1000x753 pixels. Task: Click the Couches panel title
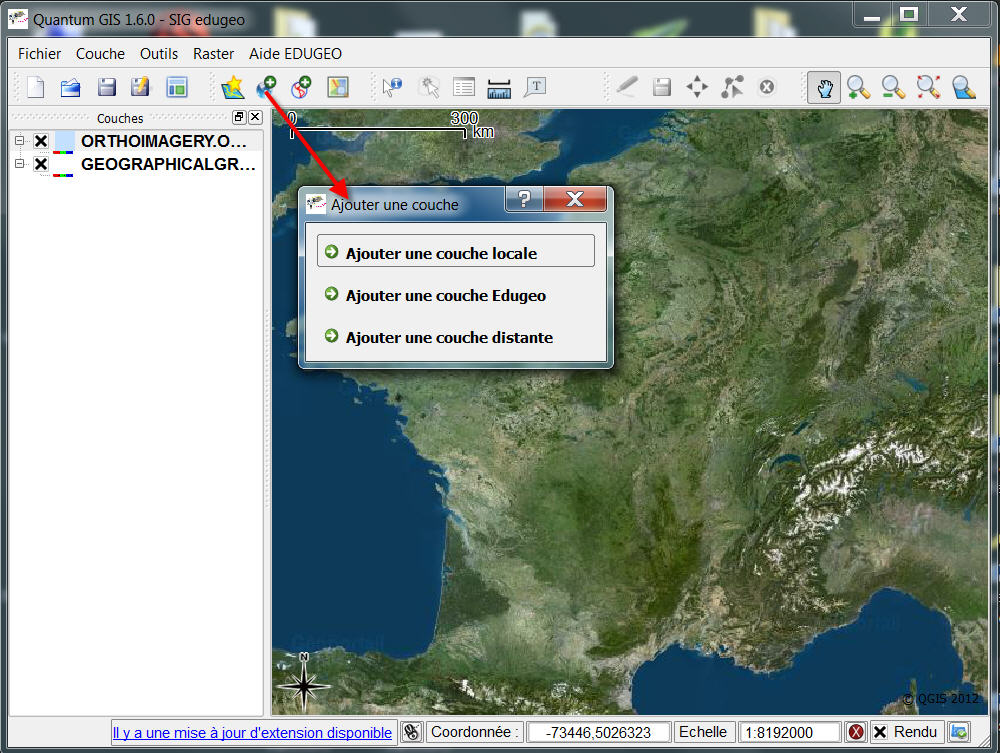tap(120, 118)
